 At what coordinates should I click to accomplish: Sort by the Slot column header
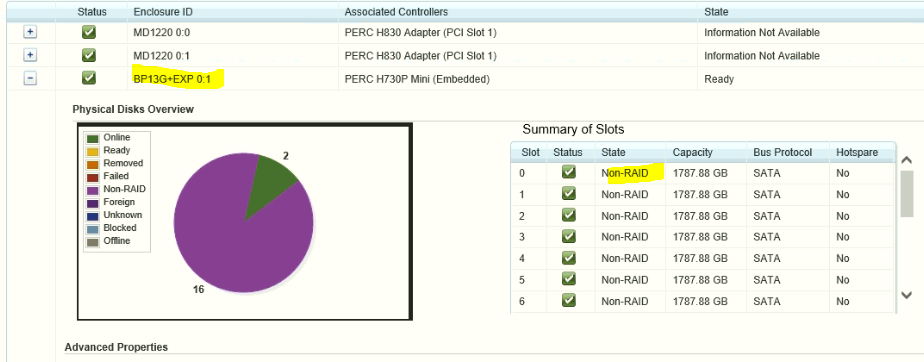click(x=530, y=152)
